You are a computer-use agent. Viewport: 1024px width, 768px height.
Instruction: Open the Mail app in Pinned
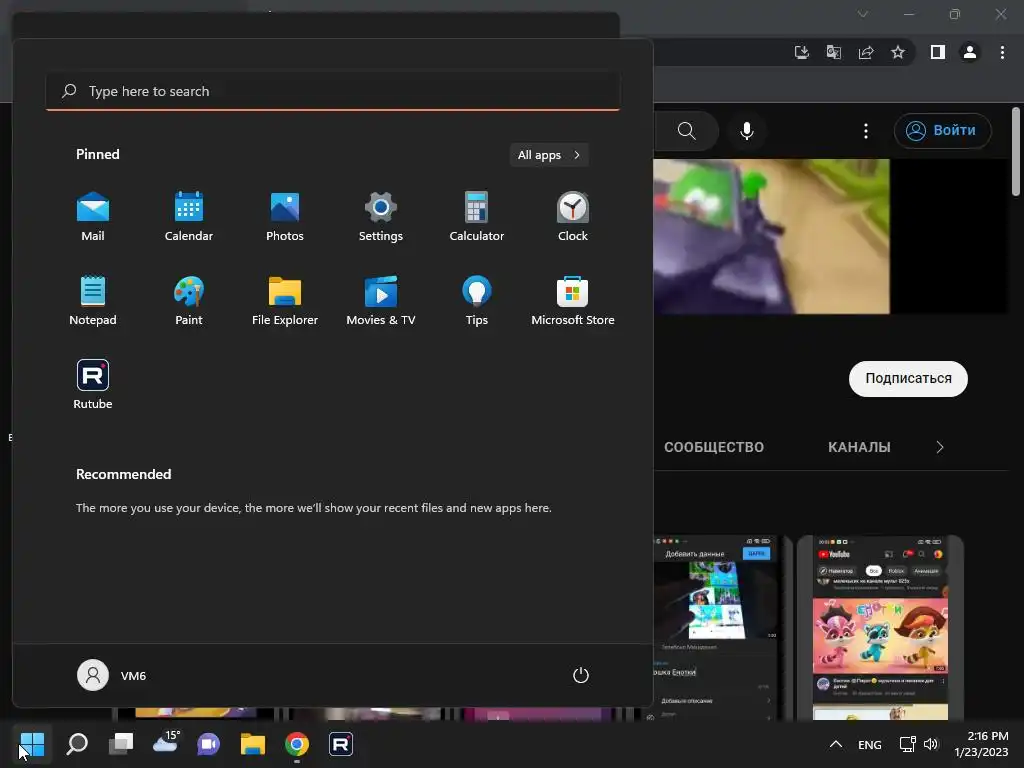pos(93,217)
